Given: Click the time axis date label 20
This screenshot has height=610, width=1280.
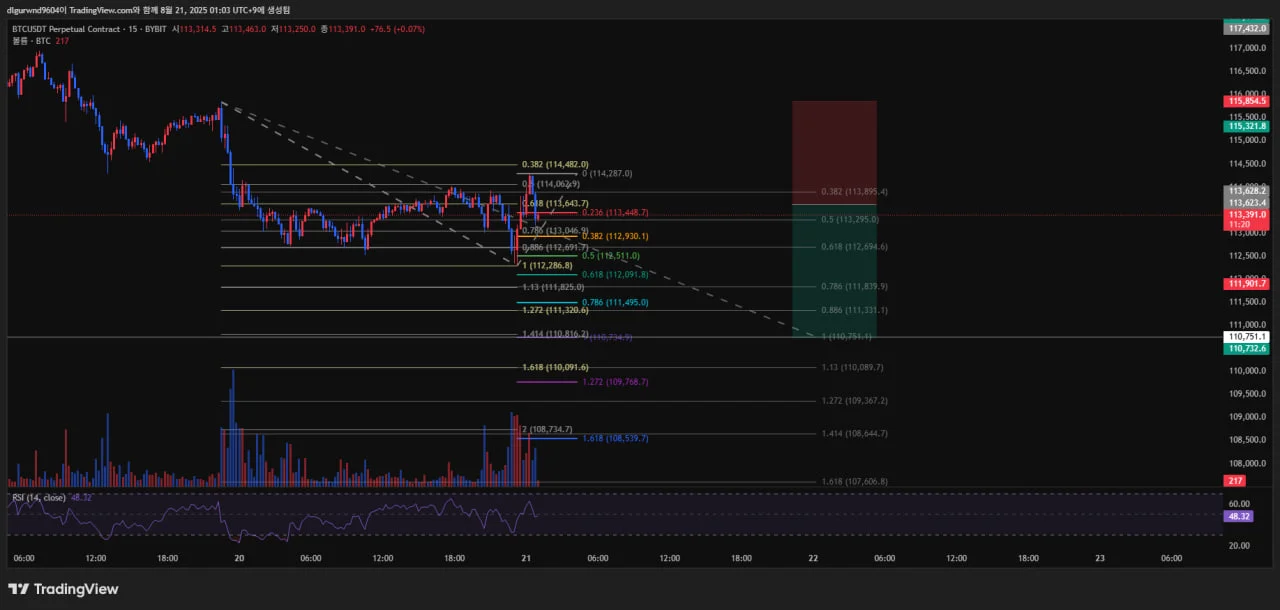Looking at the screenshot, I should coord(239,559).
